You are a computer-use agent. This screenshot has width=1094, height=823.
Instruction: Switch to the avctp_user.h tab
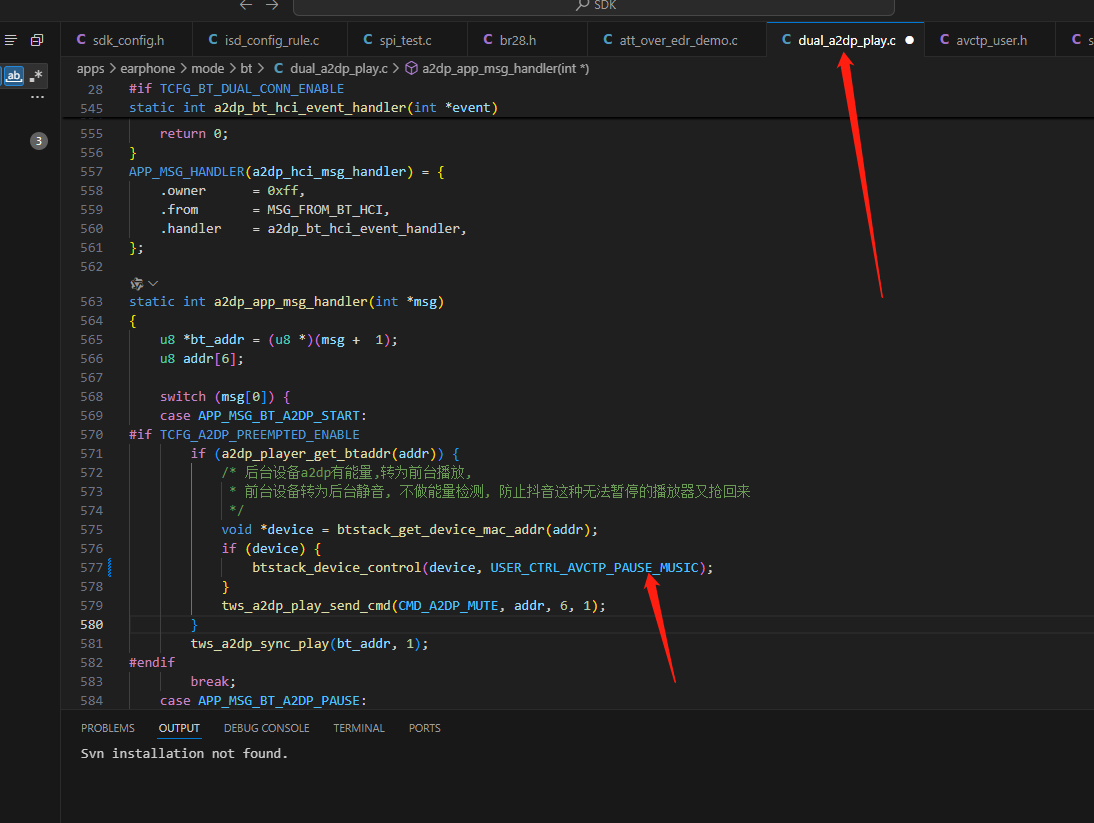(x=989, y=40)
